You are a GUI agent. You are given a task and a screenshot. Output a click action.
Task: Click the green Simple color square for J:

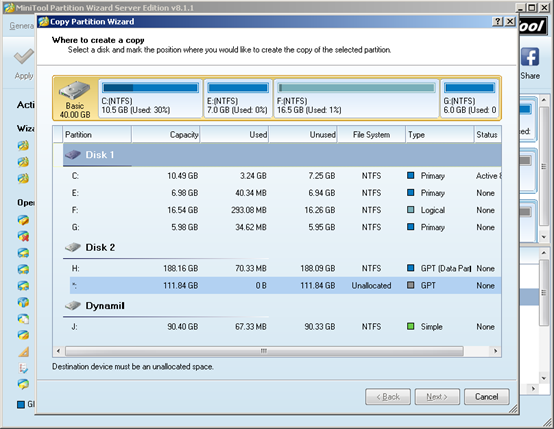(x=411, y=326)
